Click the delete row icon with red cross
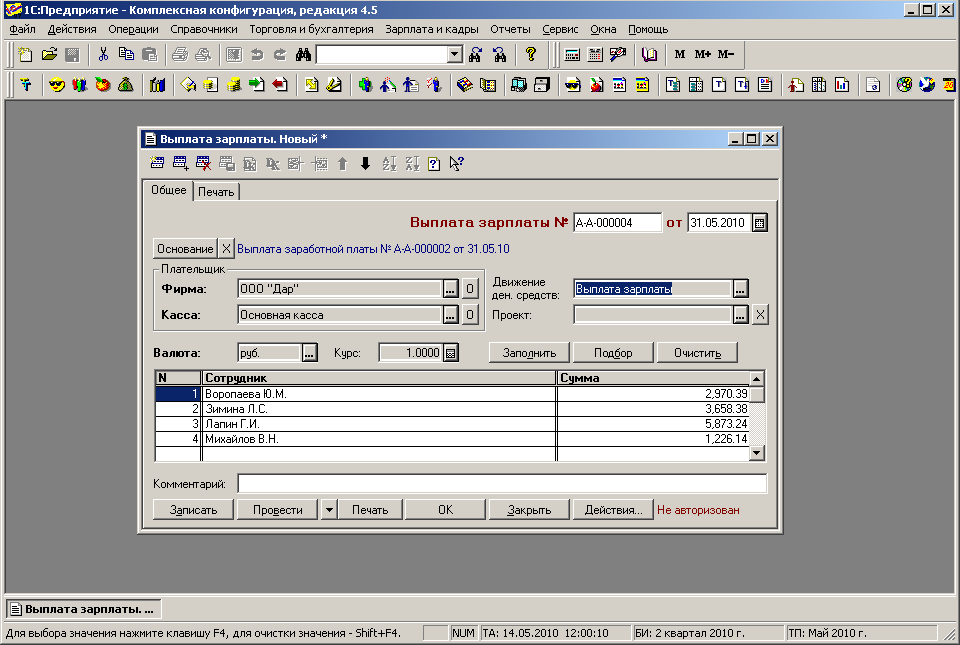 pyautogui.click(x=203, y=163)
